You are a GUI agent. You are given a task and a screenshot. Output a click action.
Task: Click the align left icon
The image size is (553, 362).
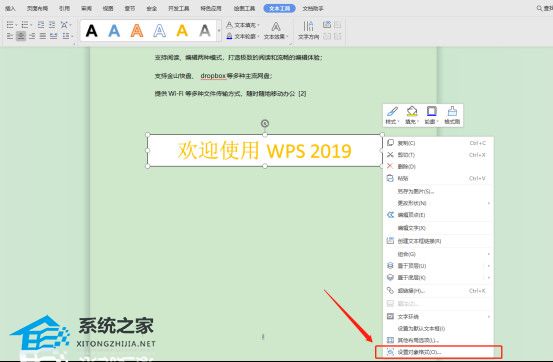tap(10, 36)
